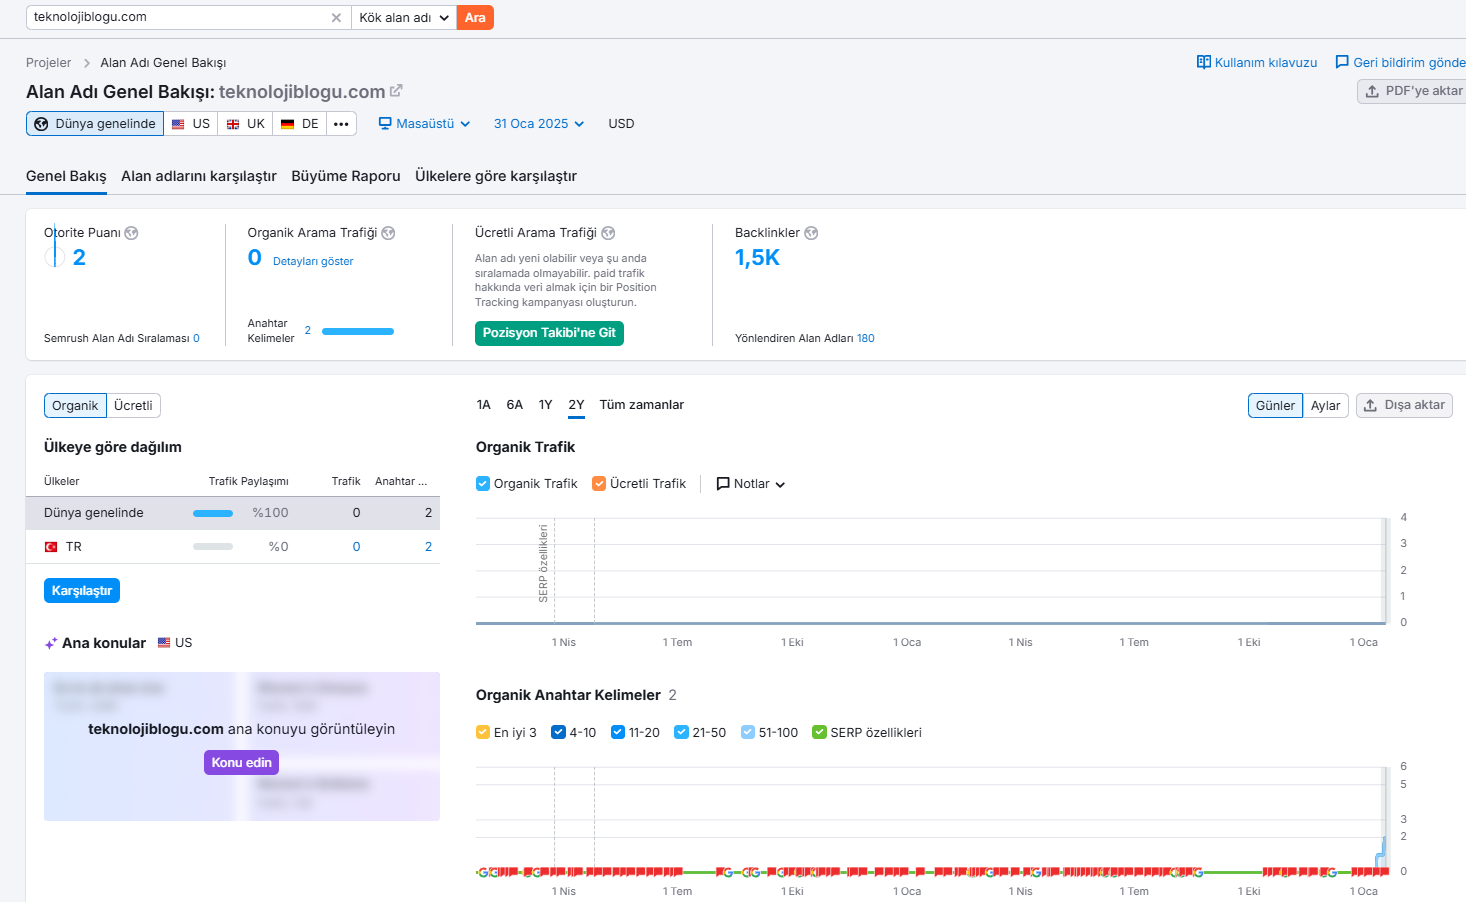Click the Anahtar Kelimeler blue progress bar
The width and height of the screenshot is (1466, 902).
pyautogui.click(x=358, y=331)
